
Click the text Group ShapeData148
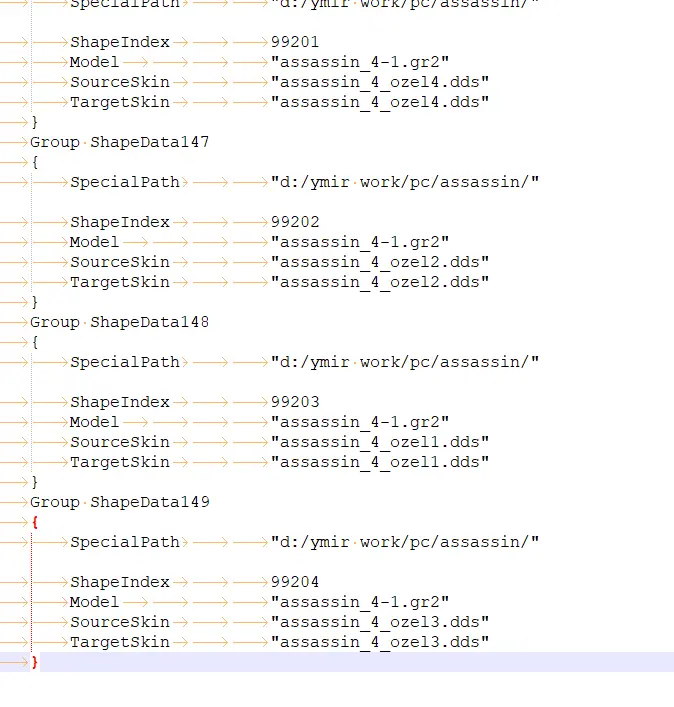119,322
